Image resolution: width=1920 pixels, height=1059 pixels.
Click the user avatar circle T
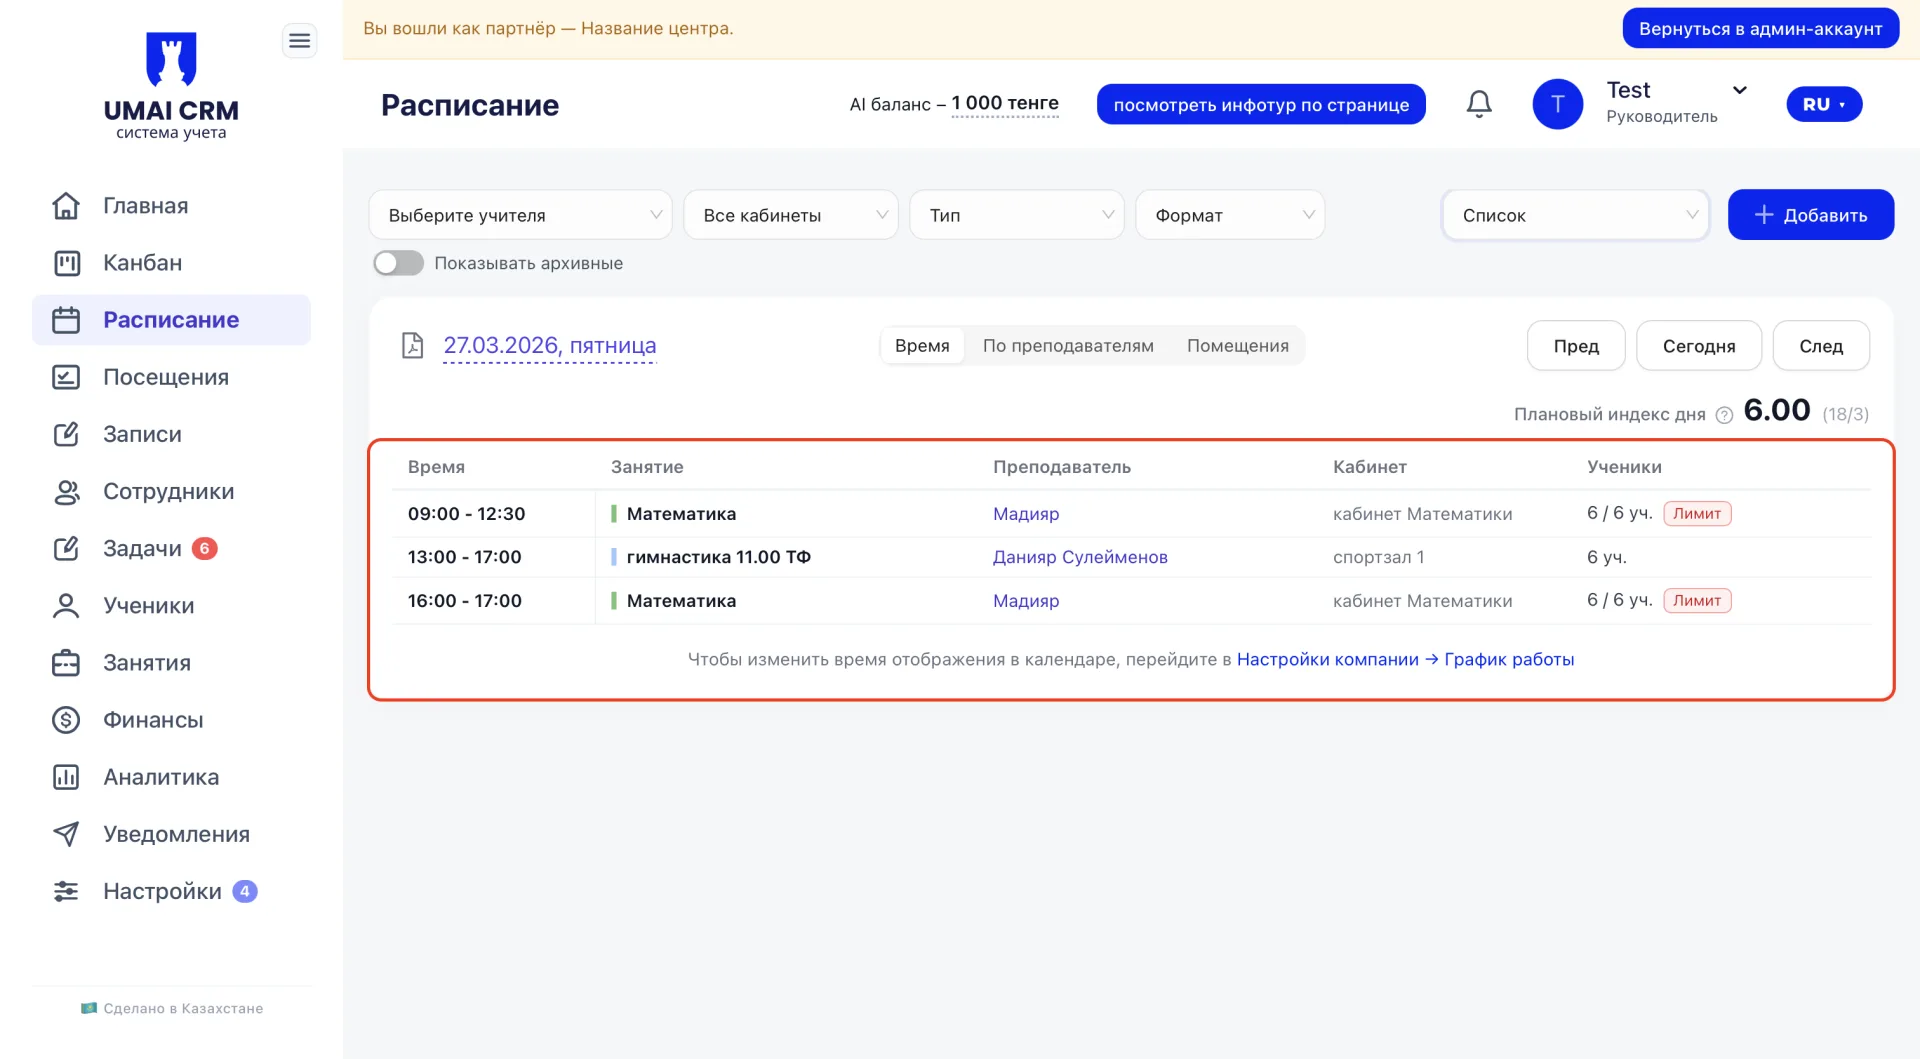click(x=1557, y=104)
